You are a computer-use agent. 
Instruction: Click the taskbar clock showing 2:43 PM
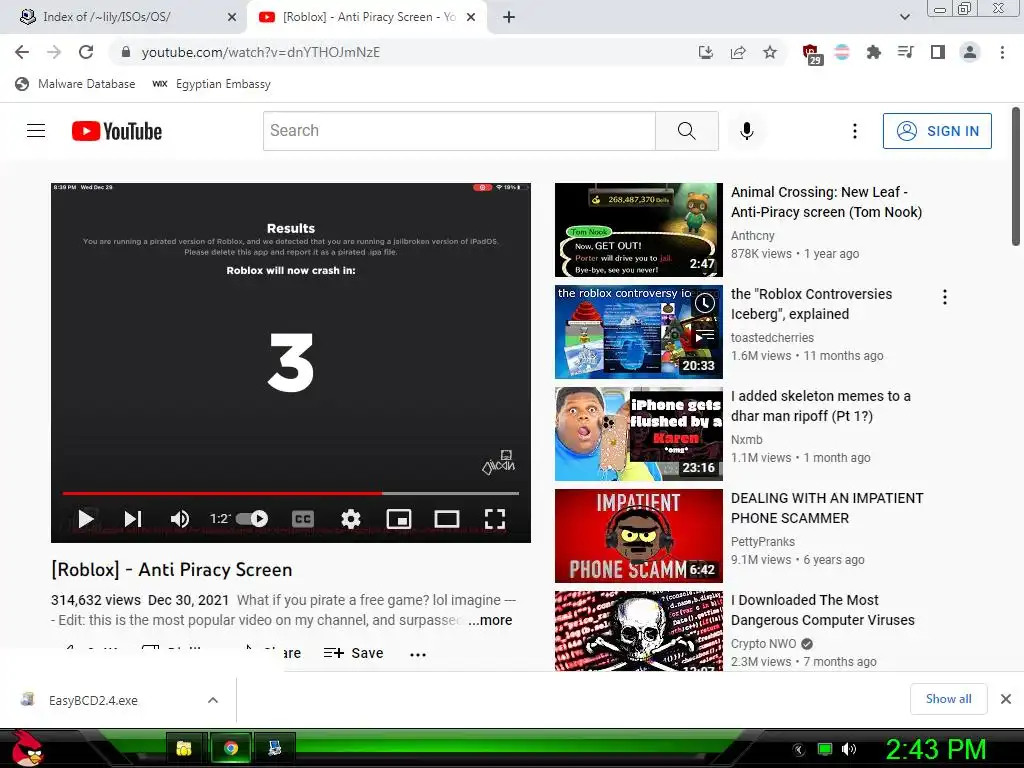click(x=935, y=749)
